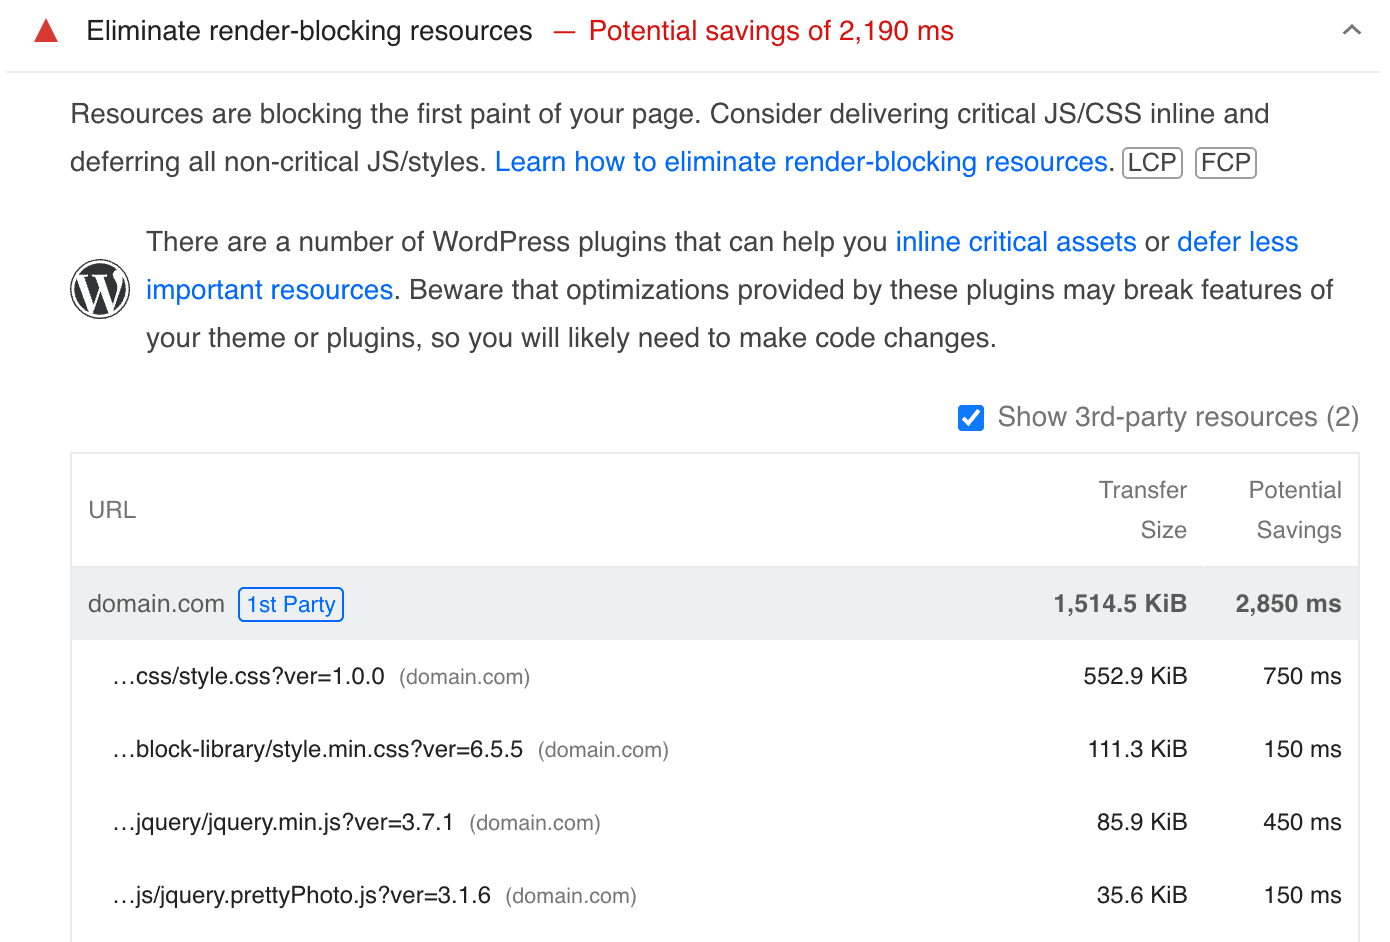This screenshot has width=1390, height=942.
Task: Open the inline critical assets link
Action: [1015, 242]
